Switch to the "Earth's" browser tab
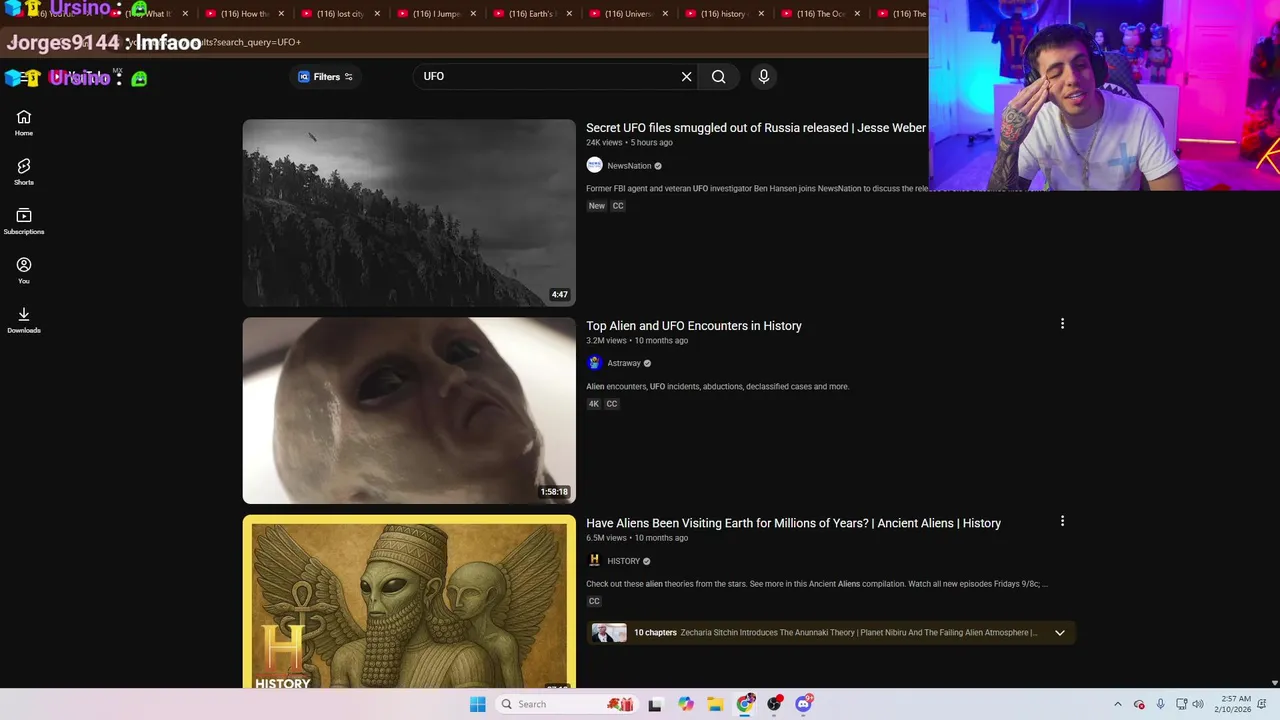 pyautogui.click(x=532, y=14)
